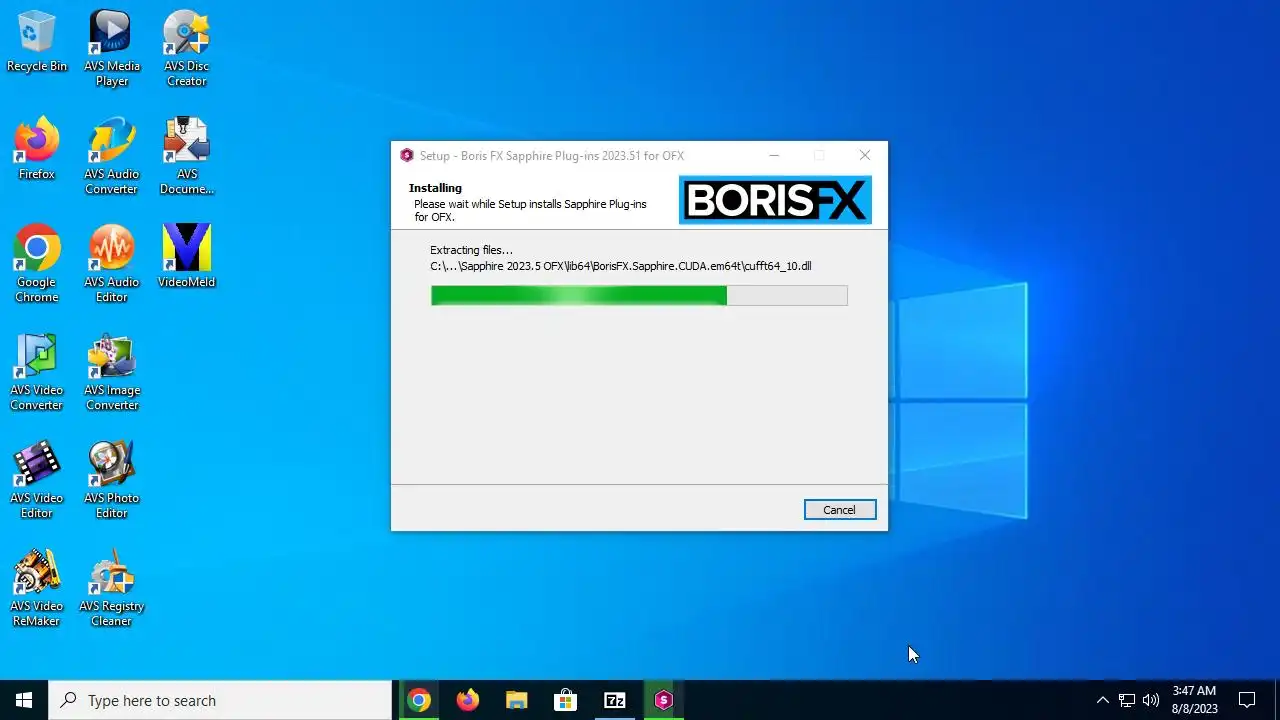Cancel the Sapphire Plug-ins installation

point(840,510)
